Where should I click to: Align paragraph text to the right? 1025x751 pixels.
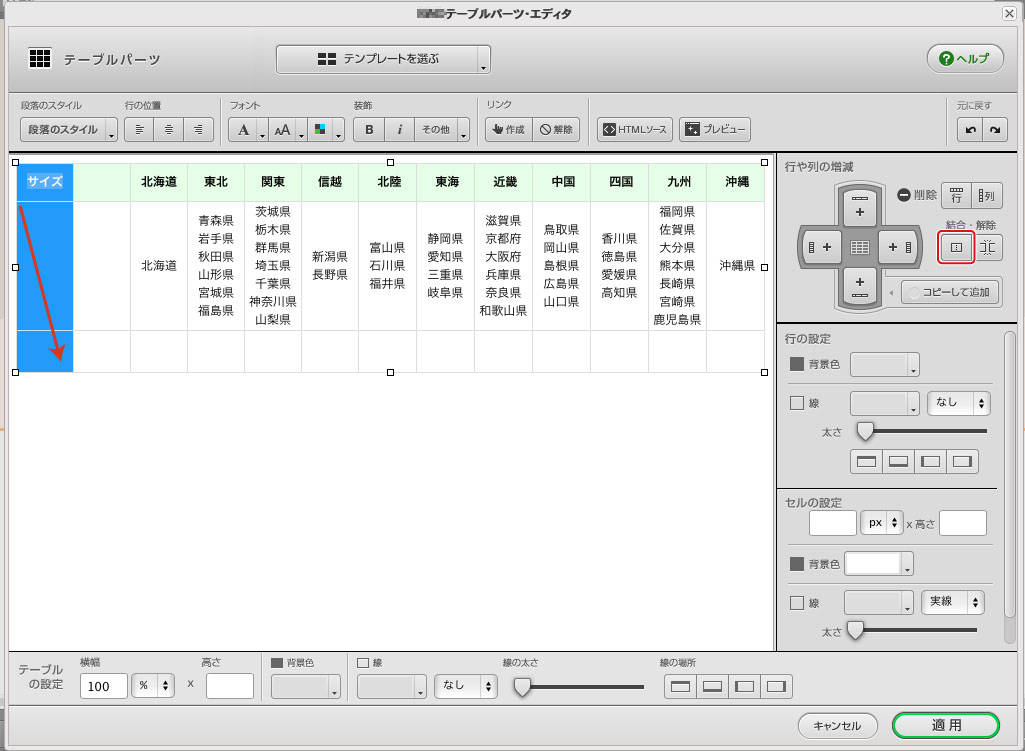click(x=198, y=129)
